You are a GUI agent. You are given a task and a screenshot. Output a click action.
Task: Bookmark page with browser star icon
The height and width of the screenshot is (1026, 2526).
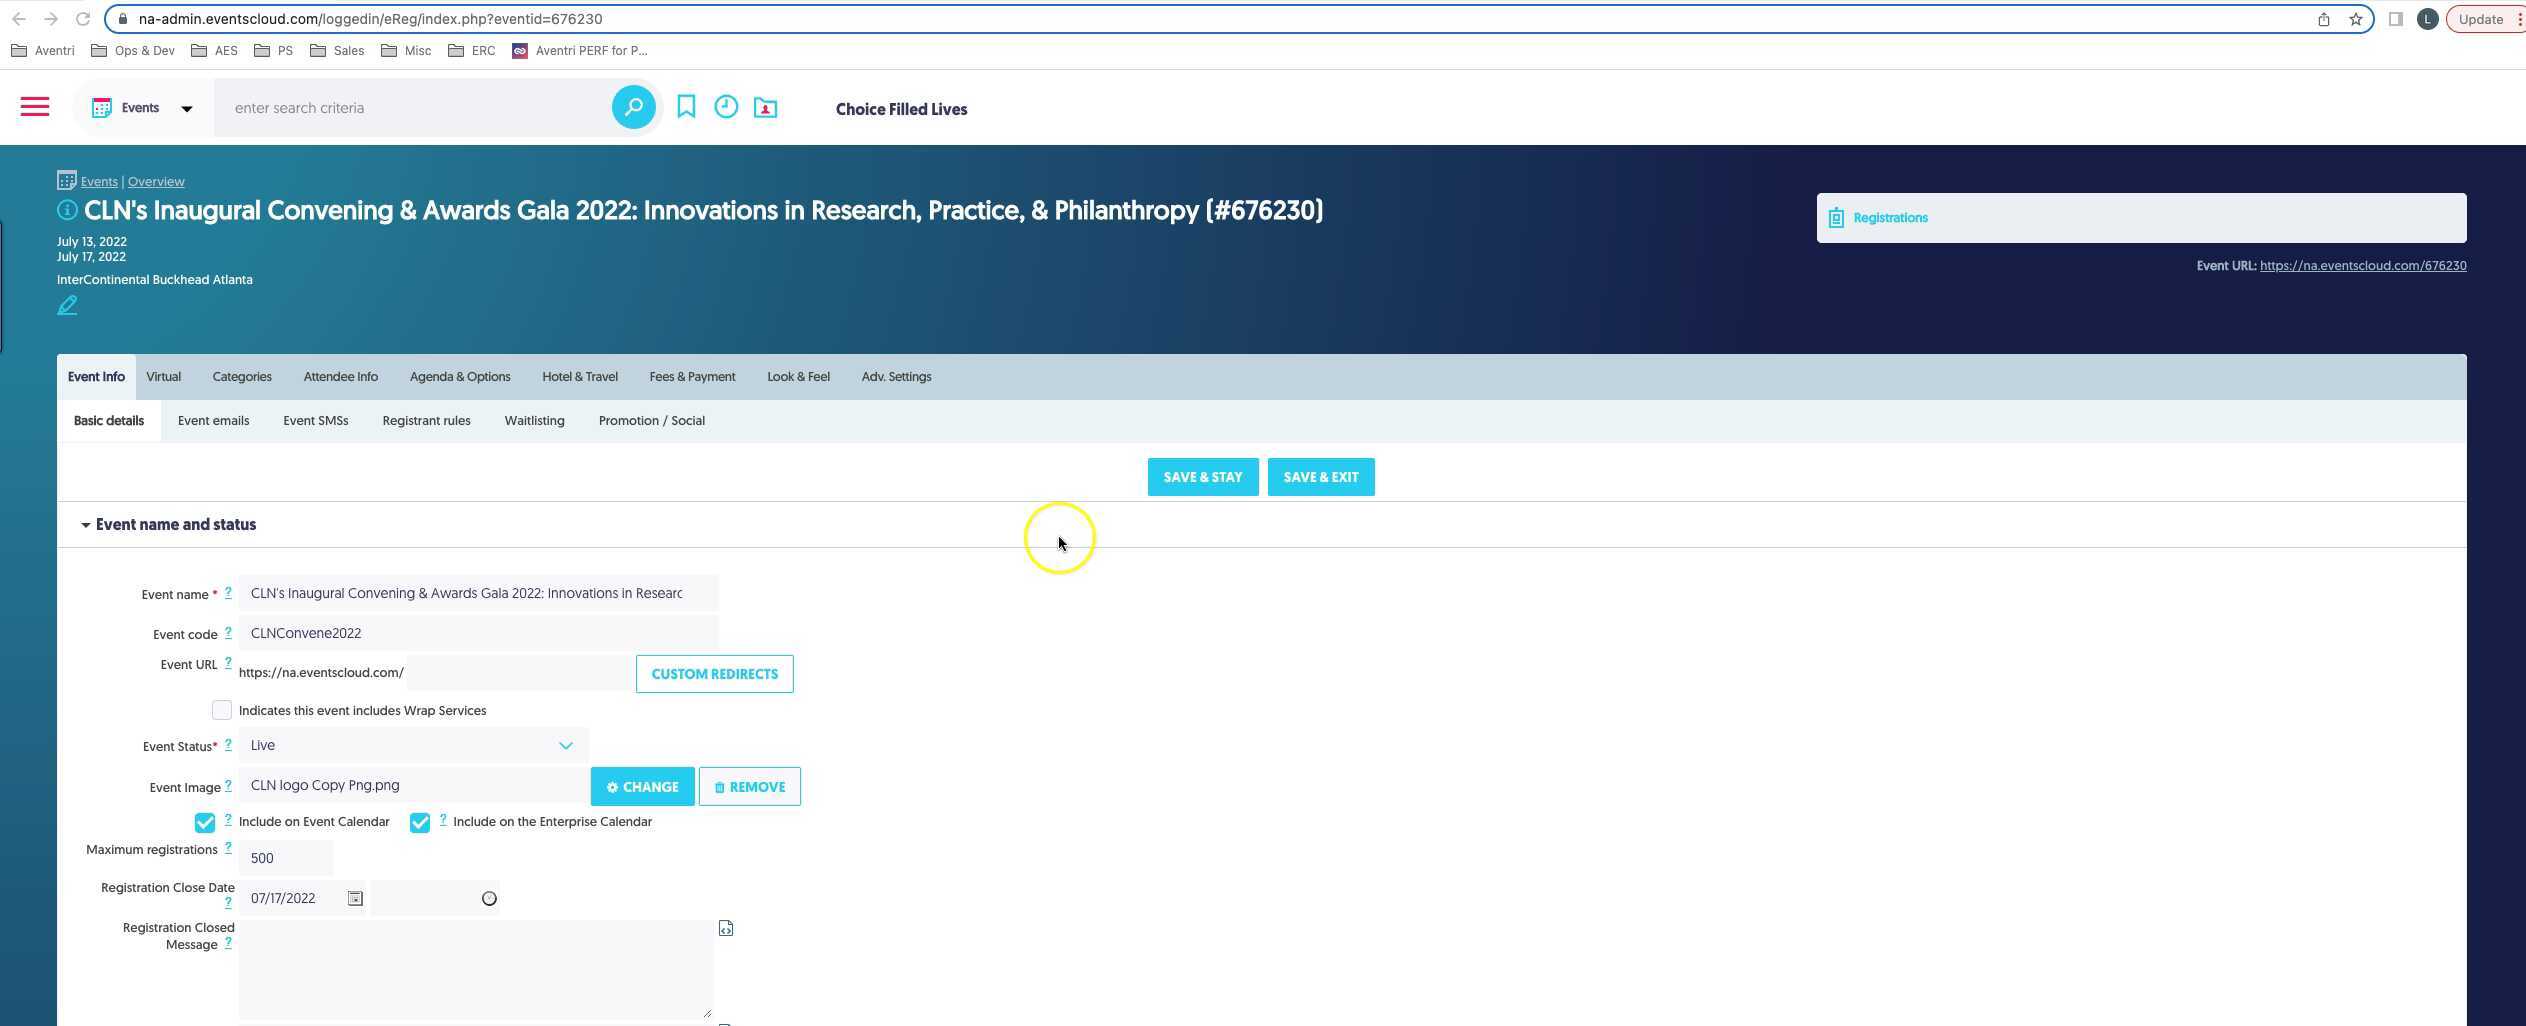click(x=2355, y=19)
